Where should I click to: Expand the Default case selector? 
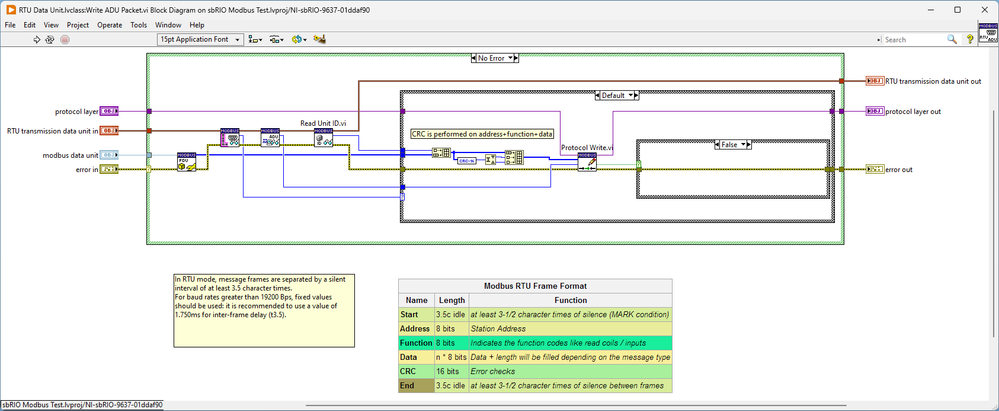click(x=631, y=95)
